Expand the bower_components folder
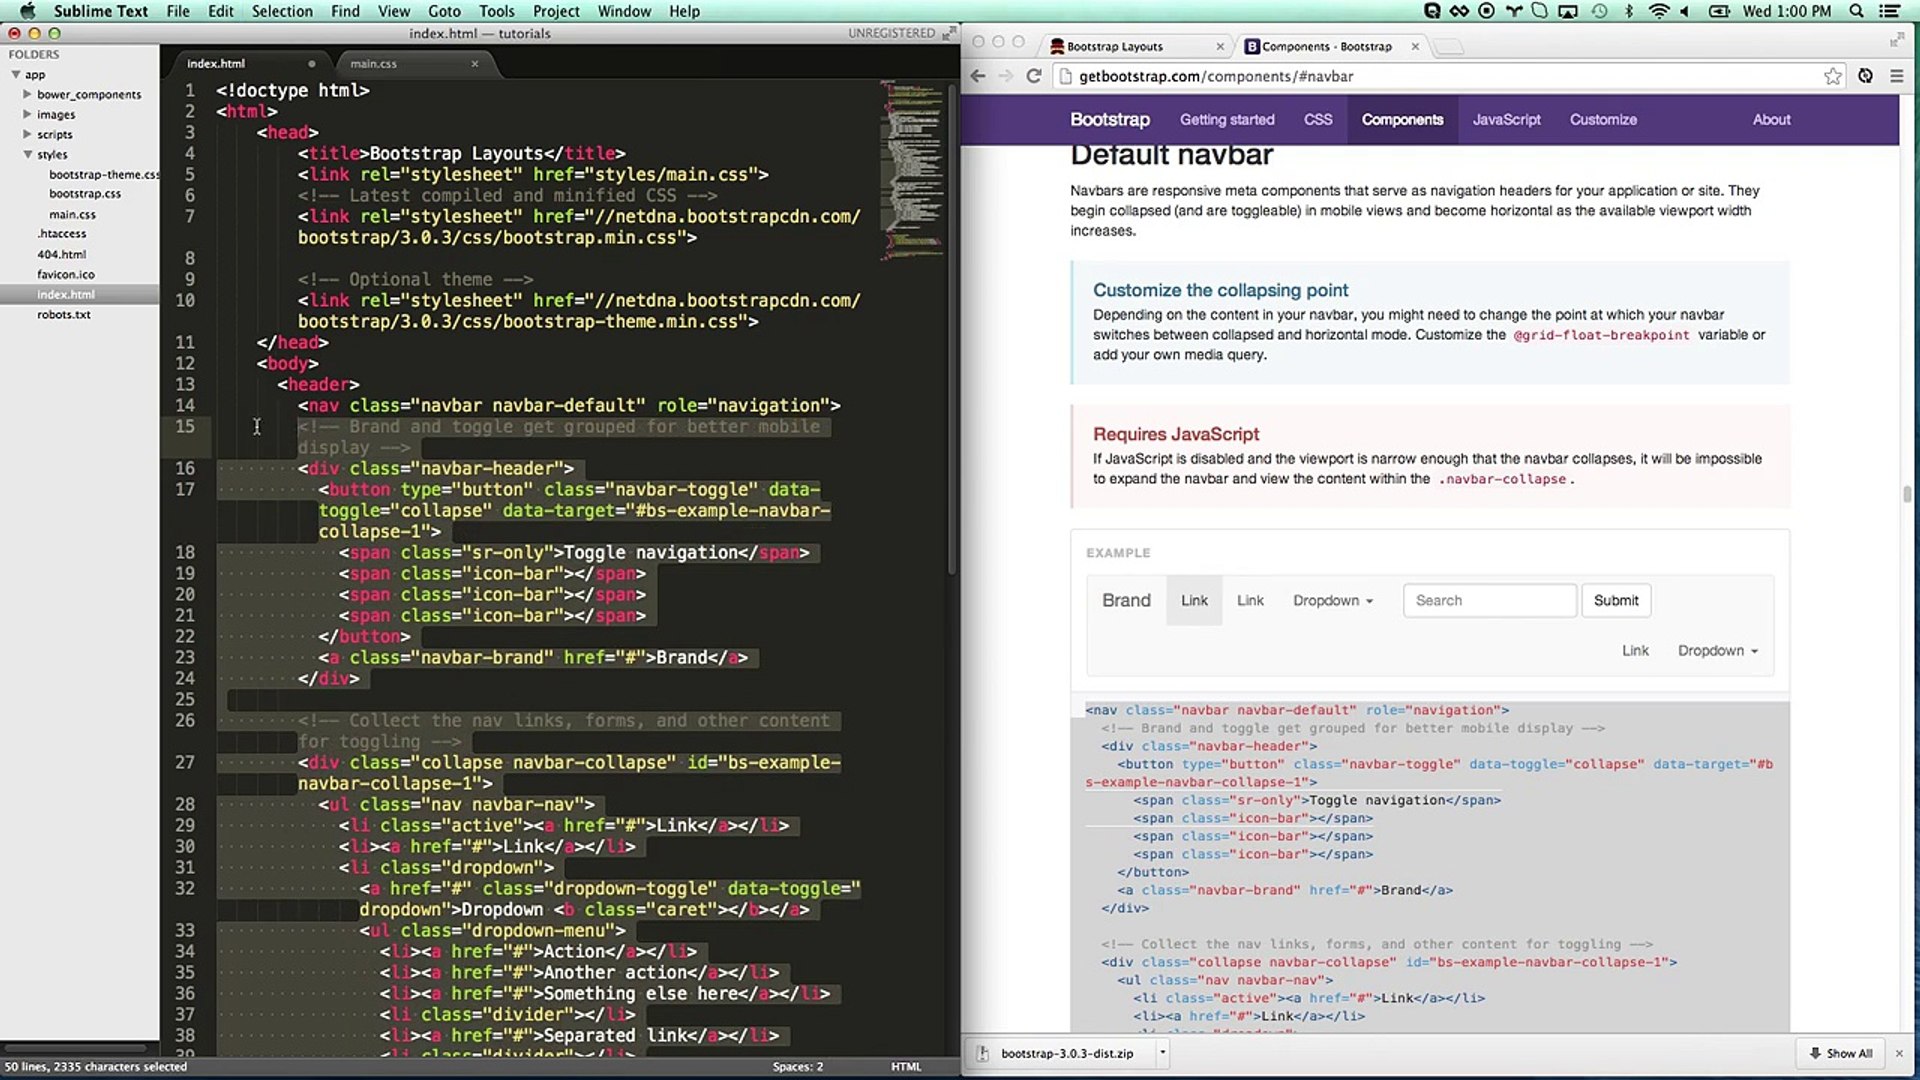The width and height of the screenshot is (1920, 1080). pos(28,94)
